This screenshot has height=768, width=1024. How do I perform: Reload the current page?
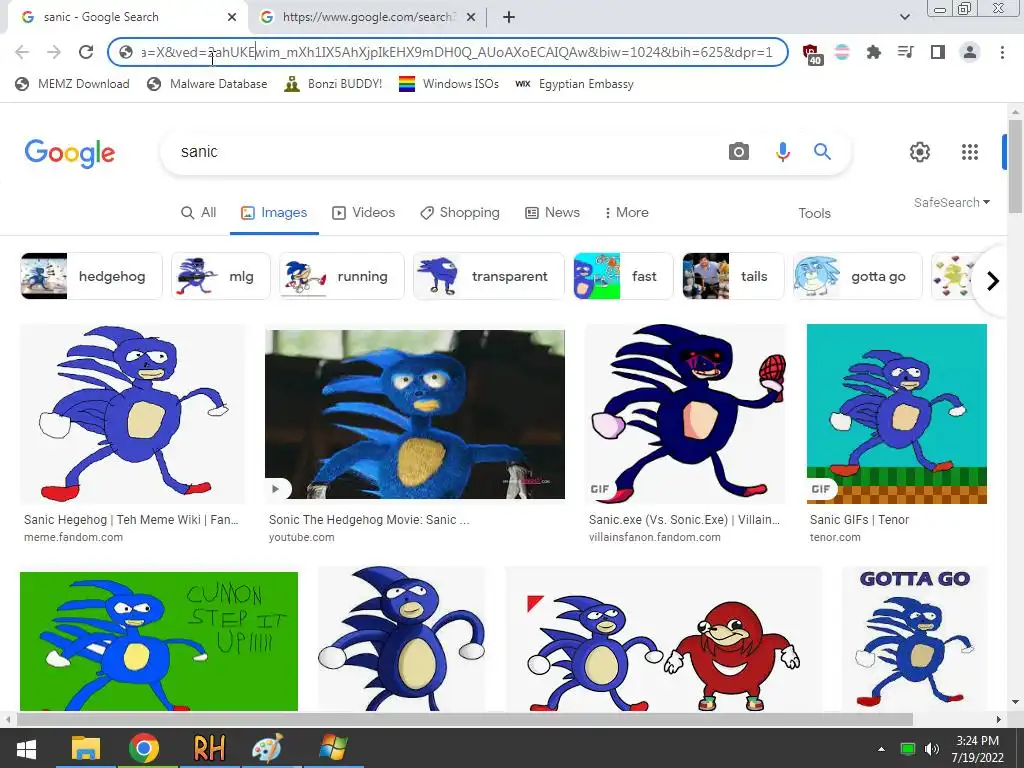point(86,52)
